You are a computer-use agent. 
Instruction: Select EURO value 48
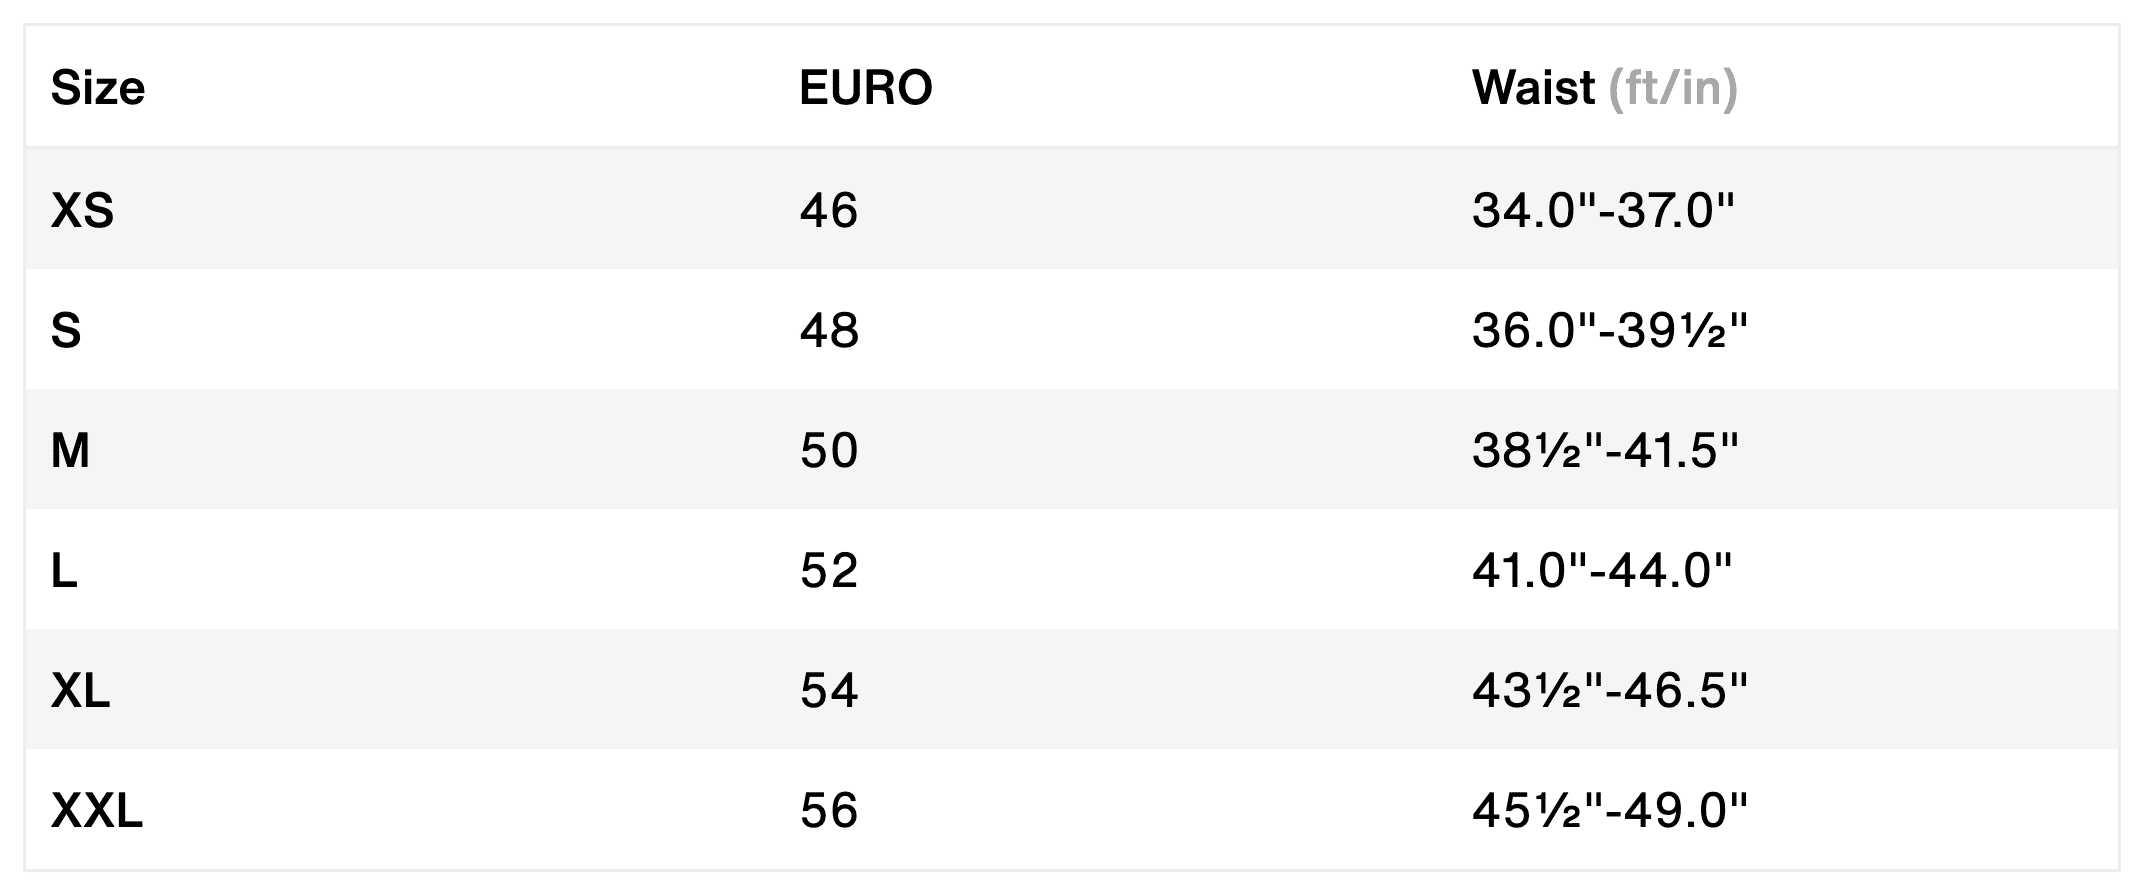[828, 330]
